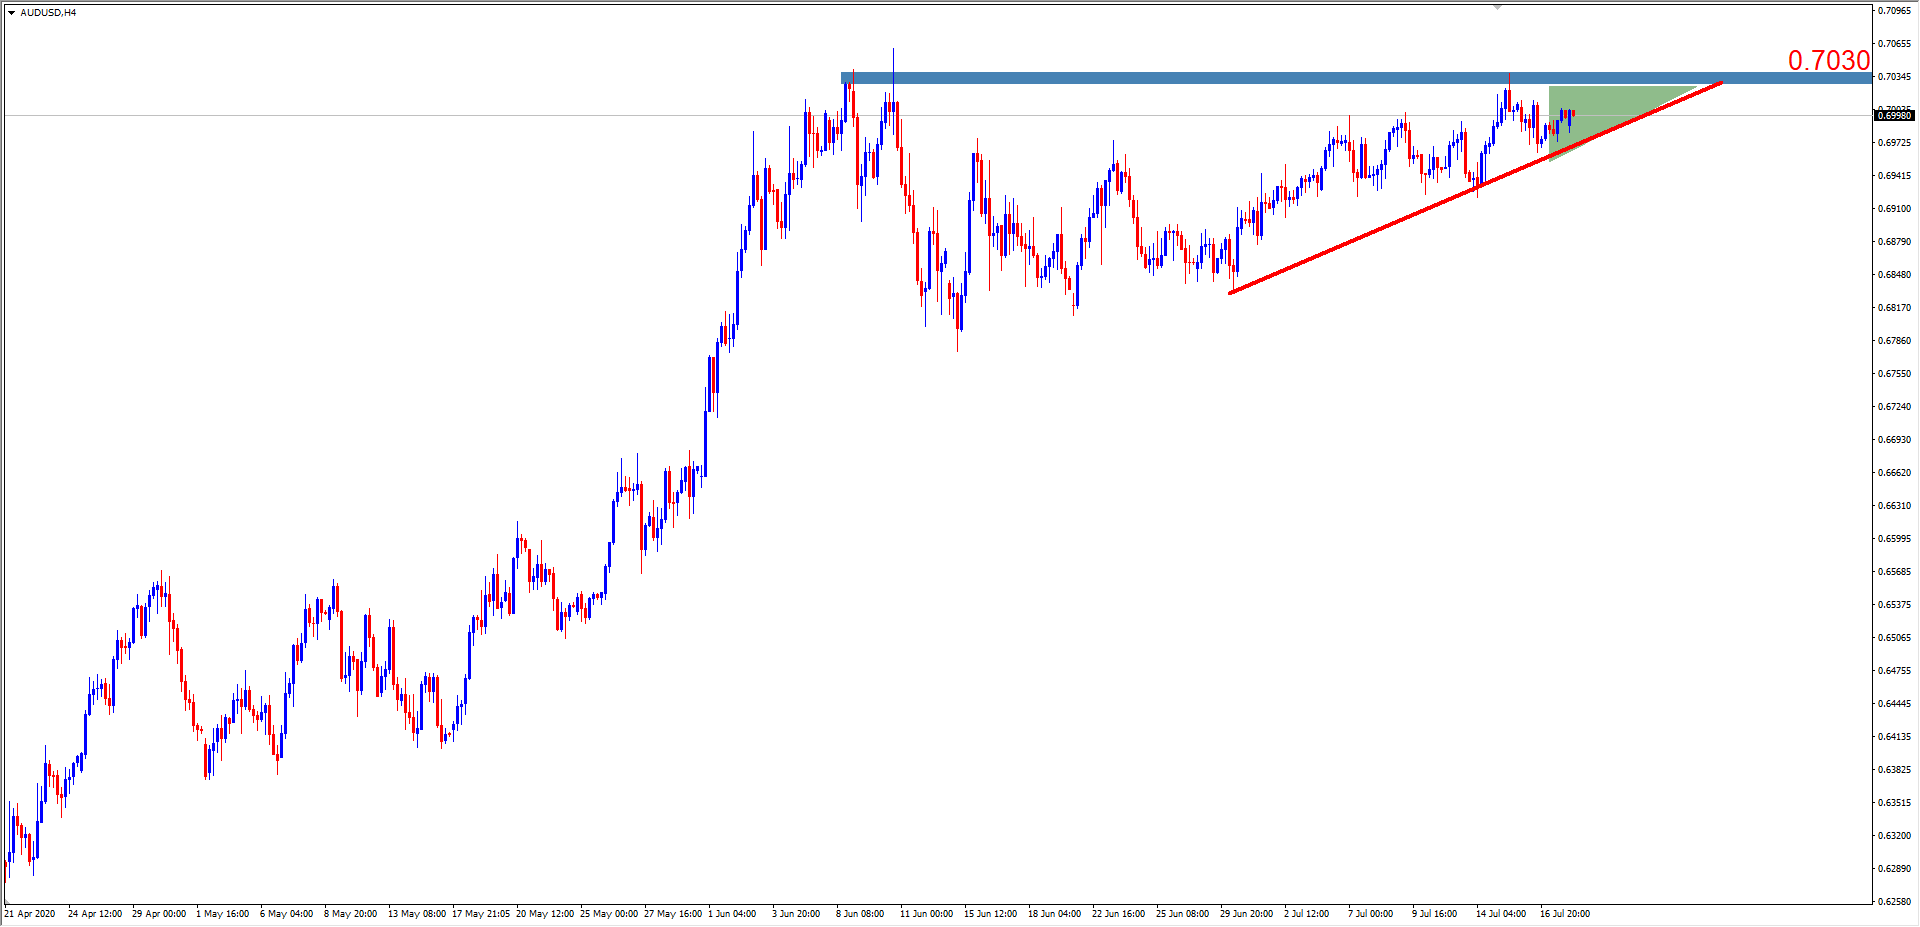Click the black 0.69980 current price tag
Image resolution: width=1920 pixels, height=927 pixels.
tap(1894, 116)
